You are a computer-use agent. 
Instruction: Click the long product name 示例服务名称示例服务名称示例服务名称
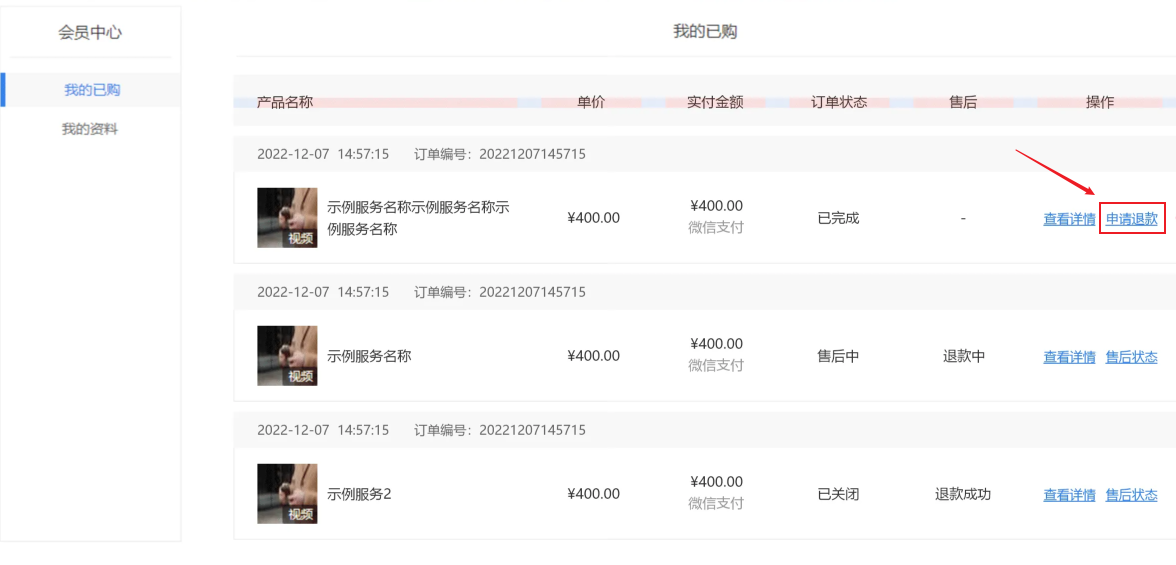418,218
